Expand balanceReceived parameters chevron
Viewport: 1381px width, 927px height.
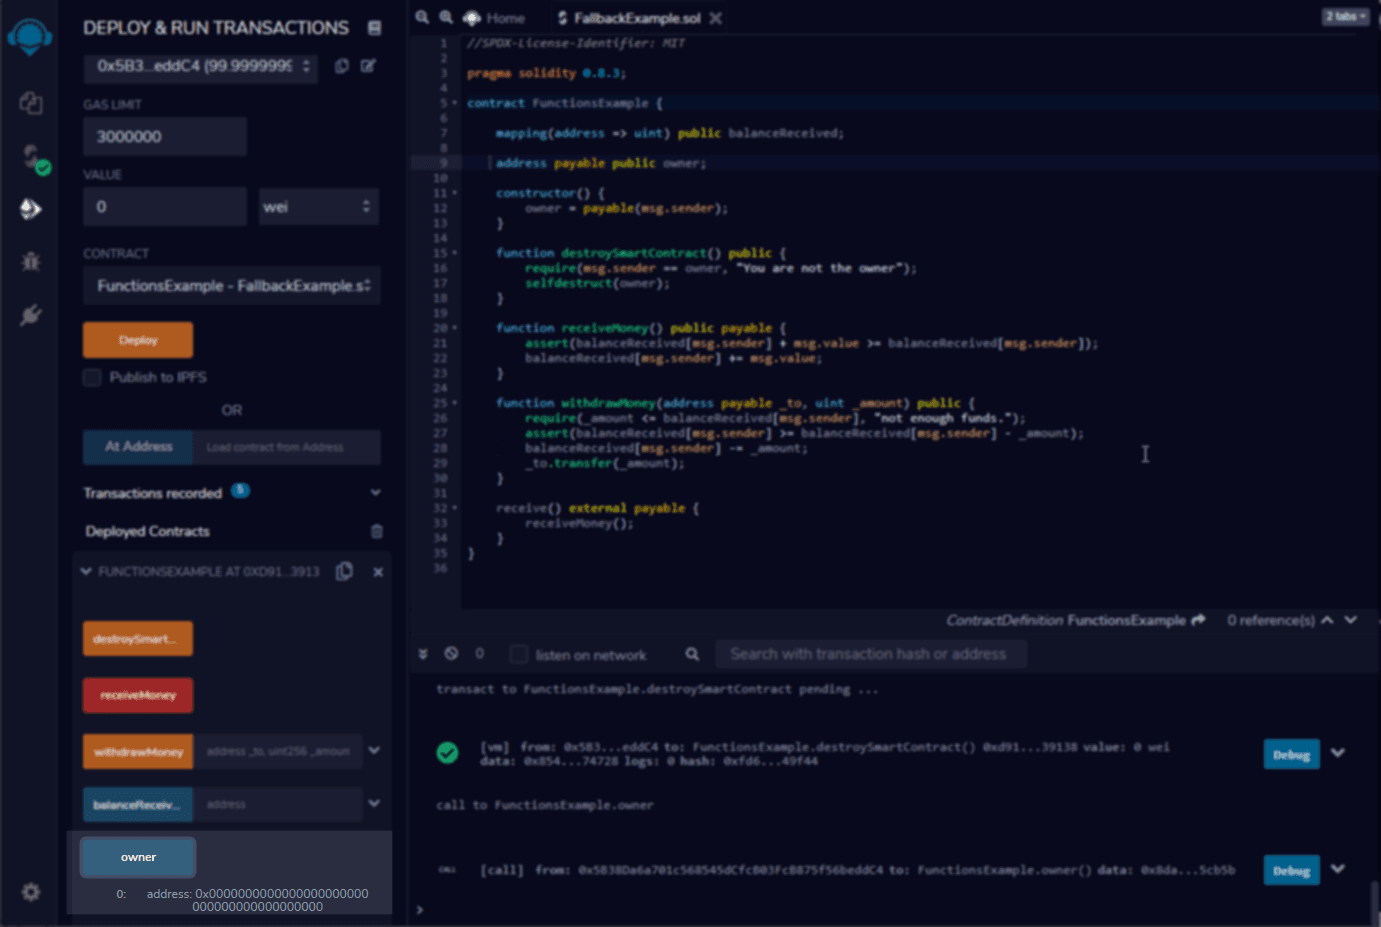[374, 803]
